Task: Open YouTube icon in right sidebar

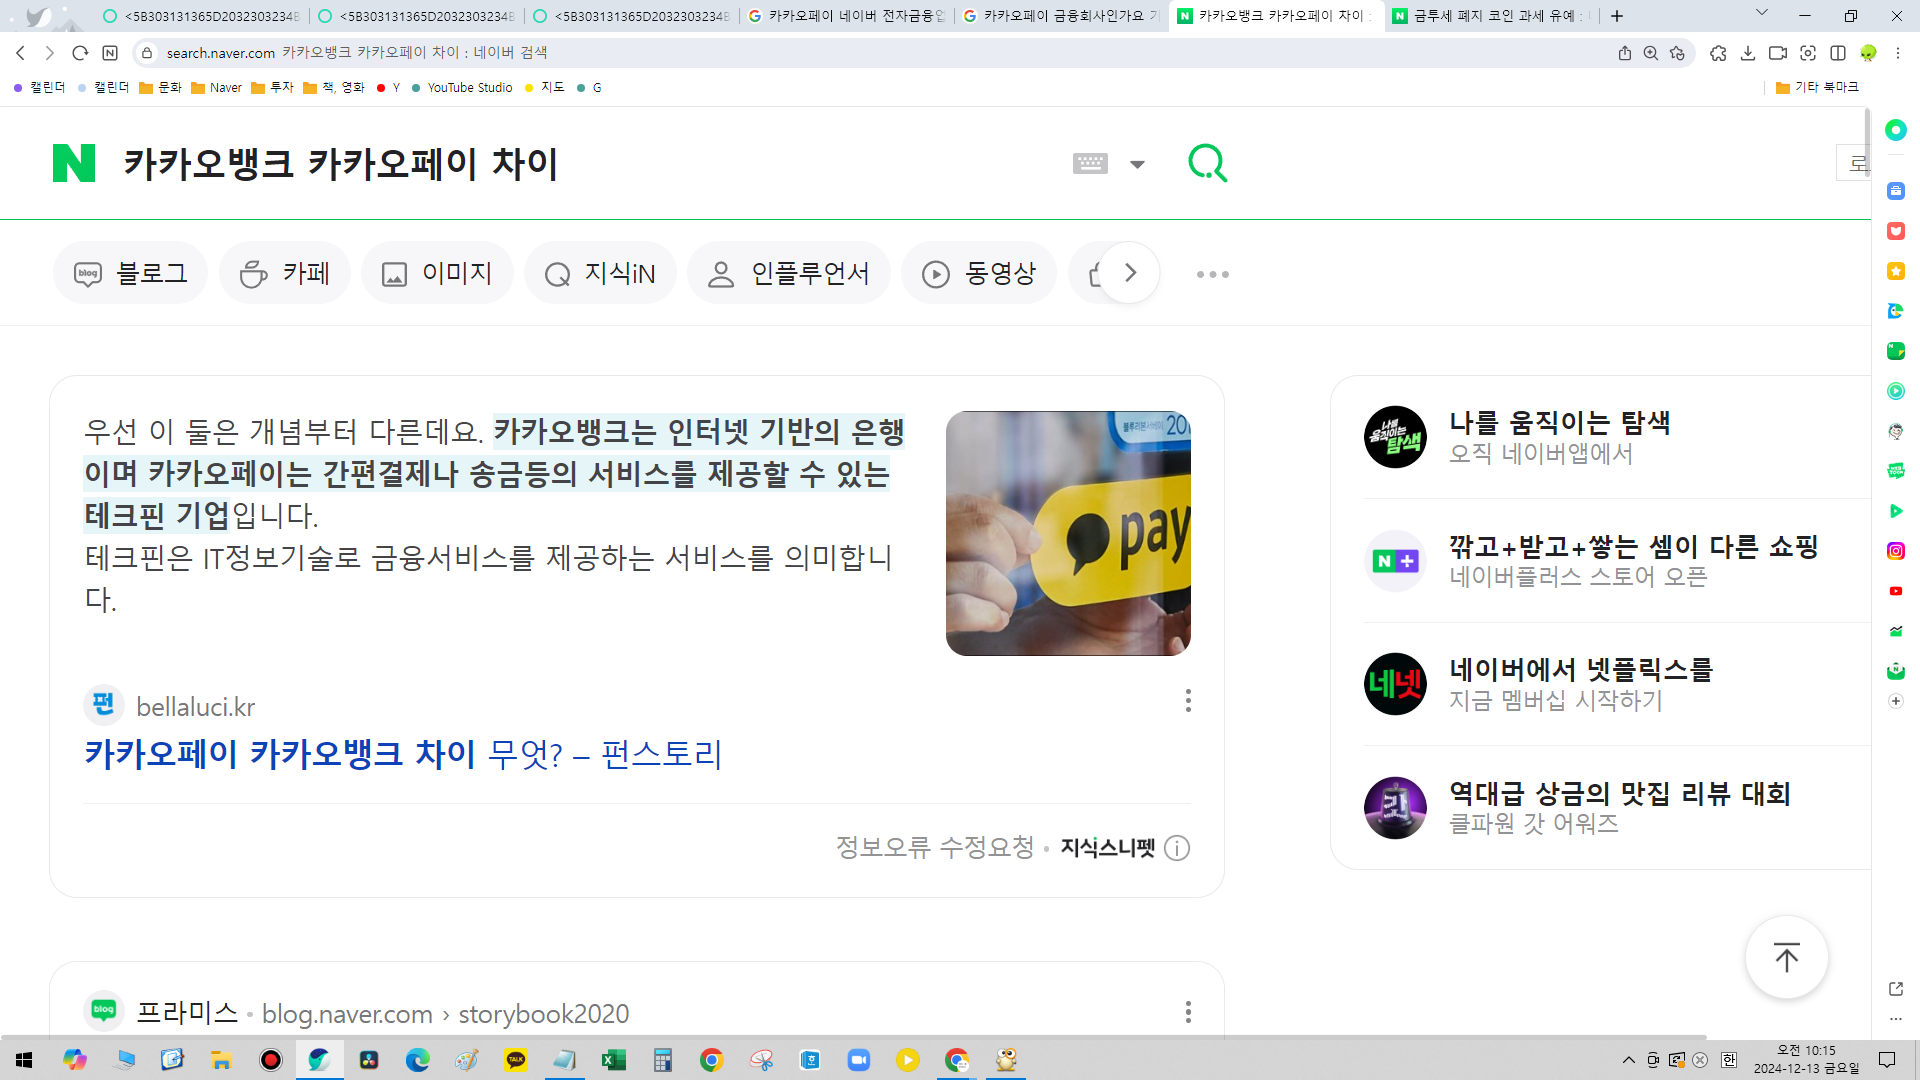Action: point(1896,591)
